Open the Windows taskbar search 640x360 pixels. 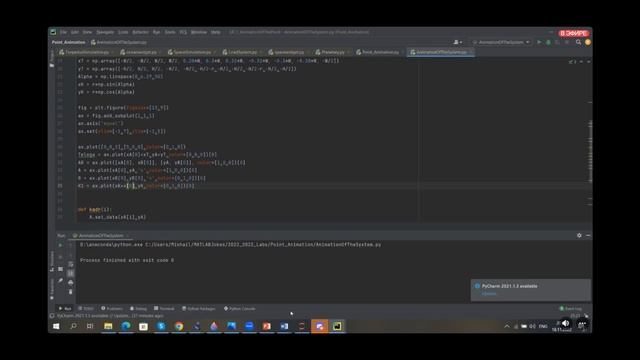click(x=73, y=326)
